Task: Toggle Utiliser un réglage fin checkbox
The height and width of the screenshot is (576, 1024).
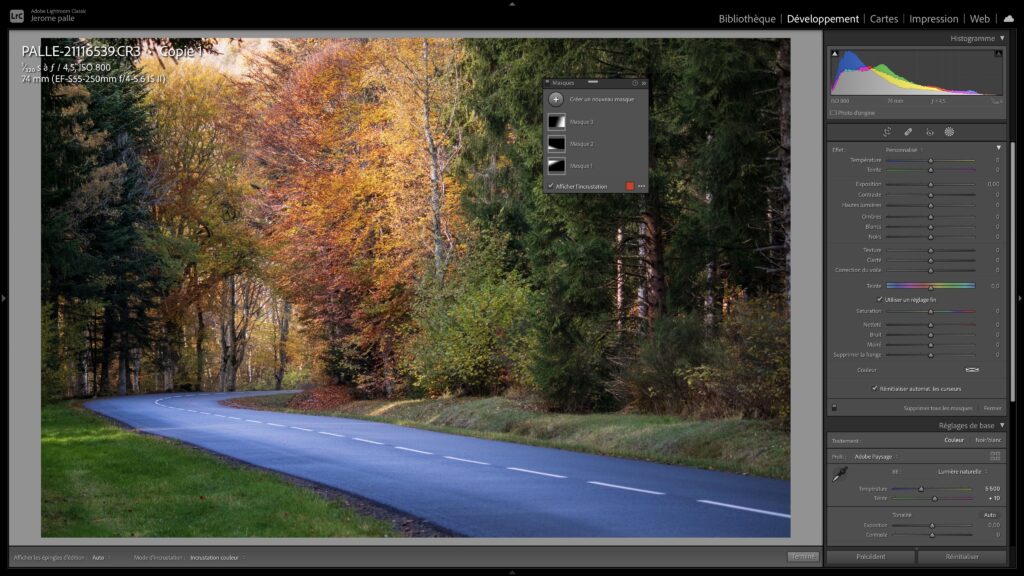Action: pyautogui.click(x=880, y=299)
